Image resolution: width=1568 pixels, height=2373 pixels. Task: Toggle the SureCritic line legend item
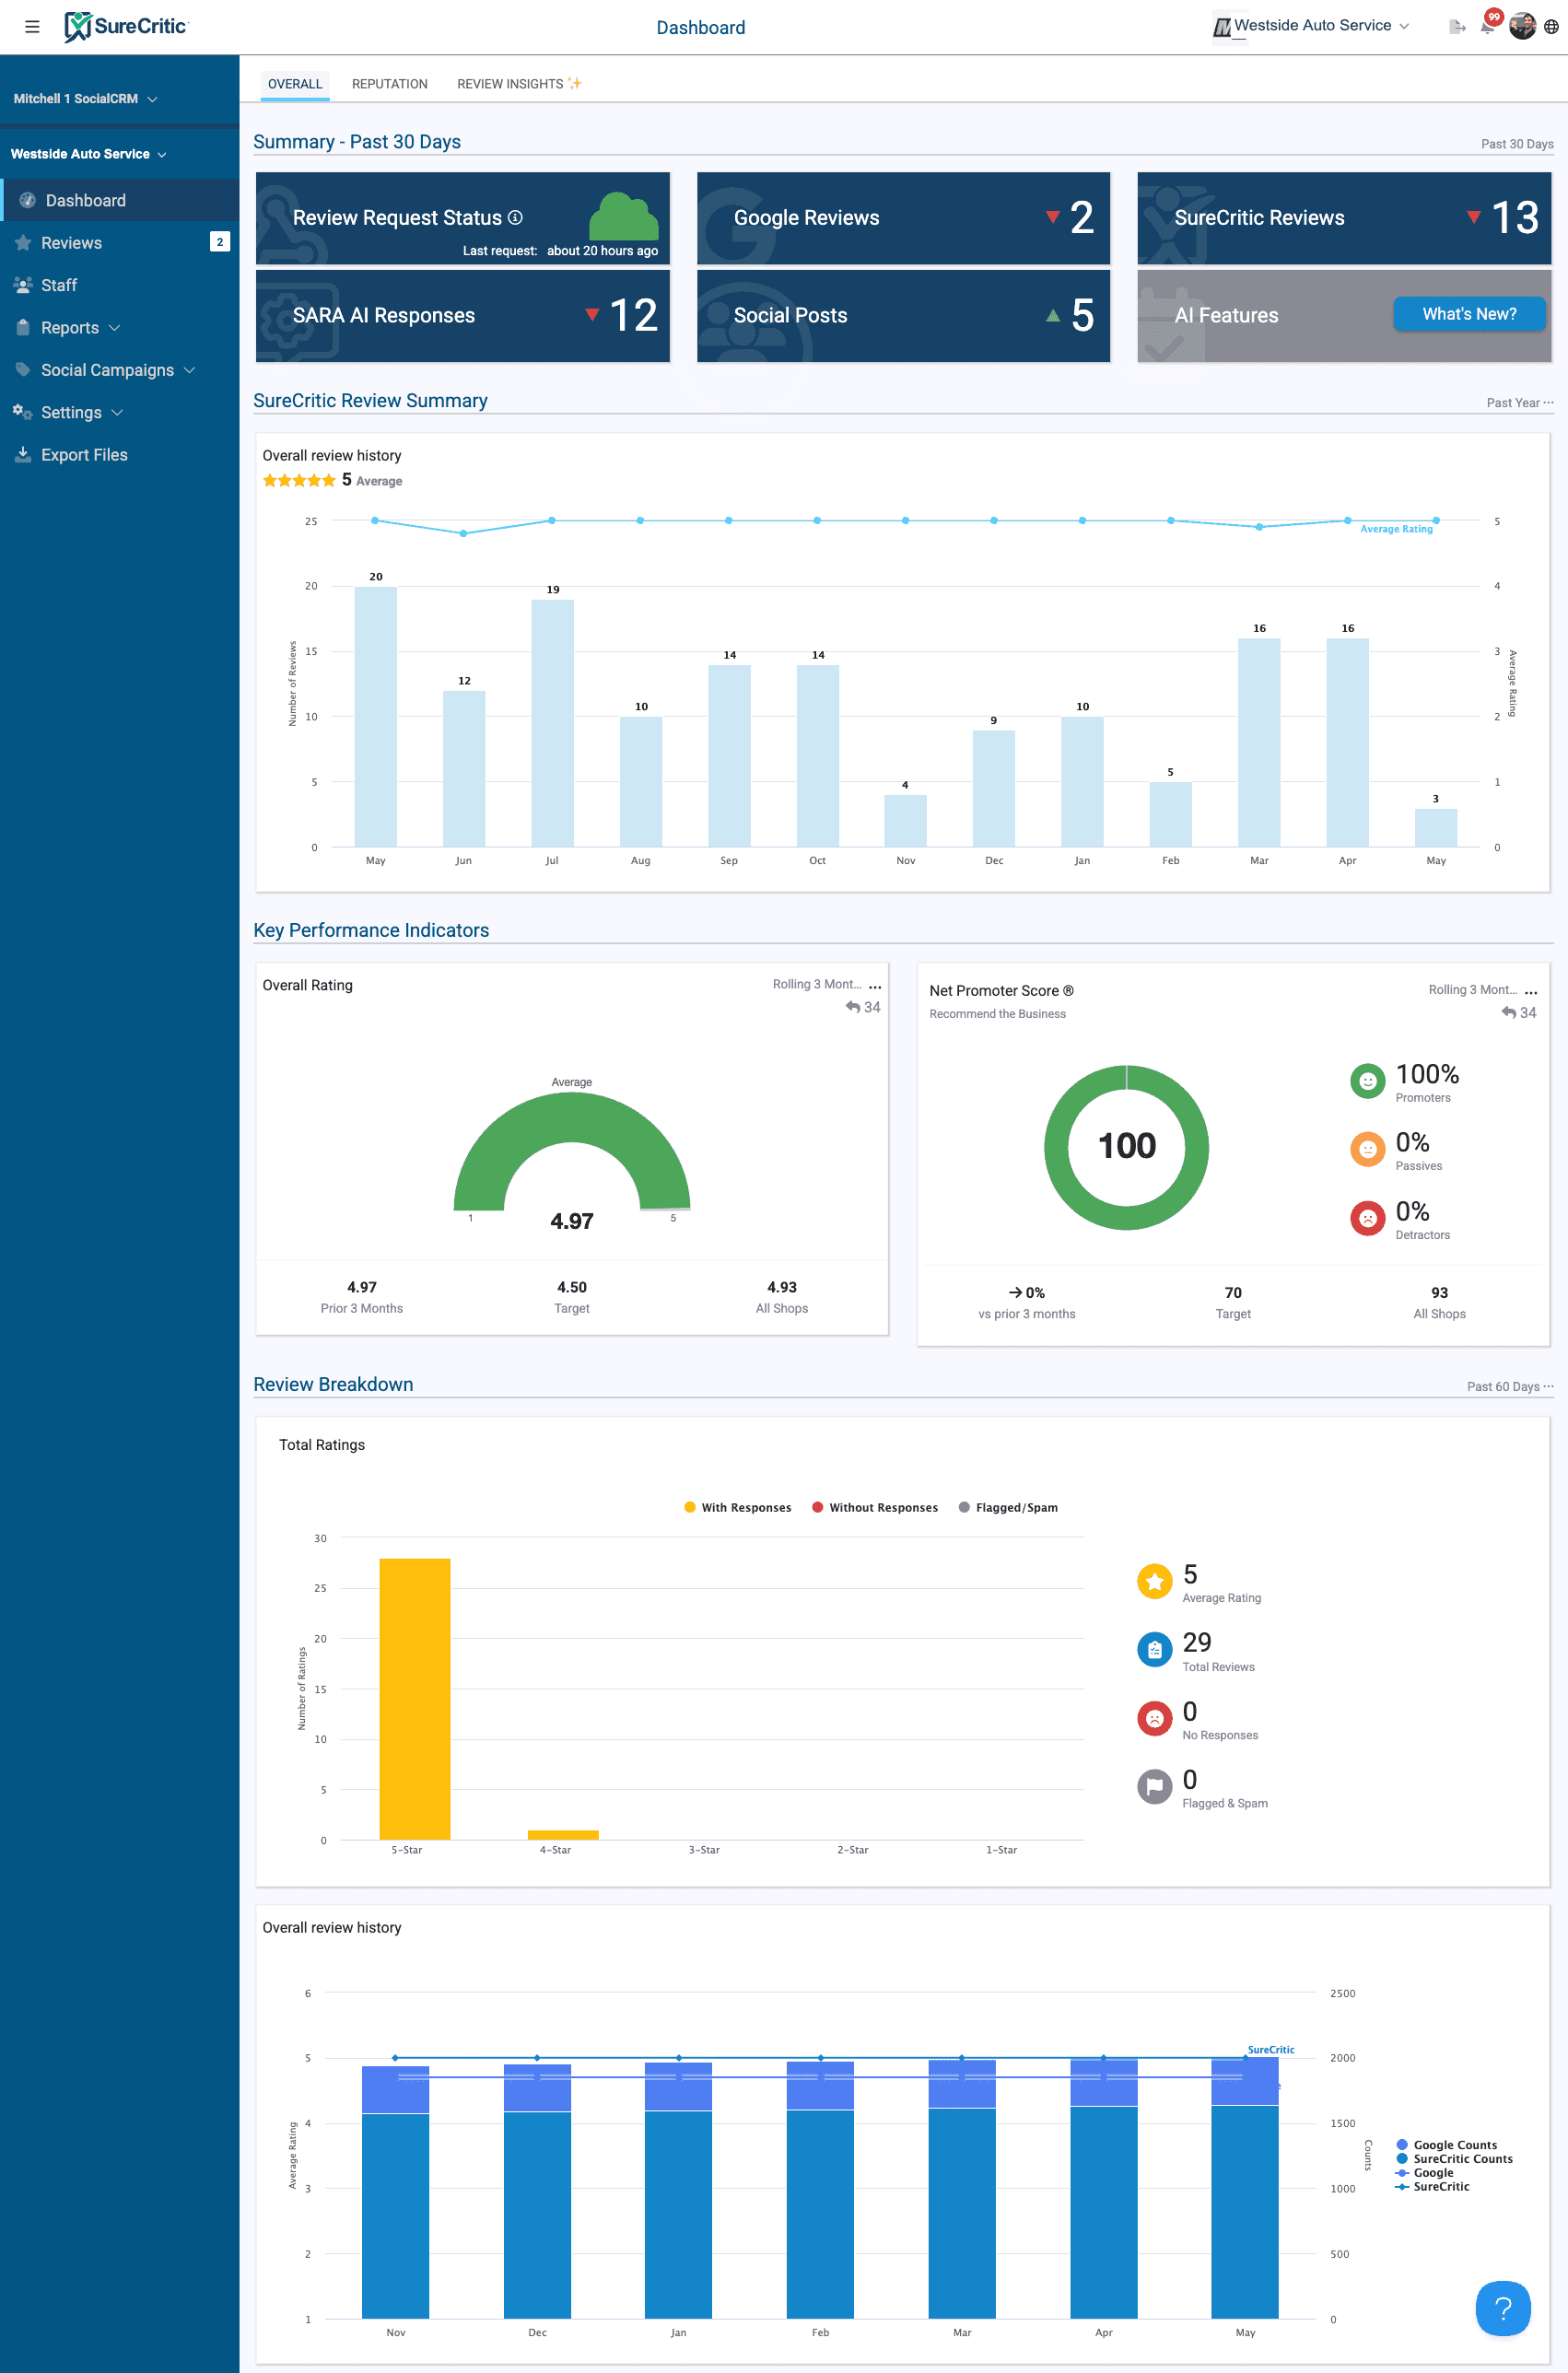(x=1432, y=2187)
